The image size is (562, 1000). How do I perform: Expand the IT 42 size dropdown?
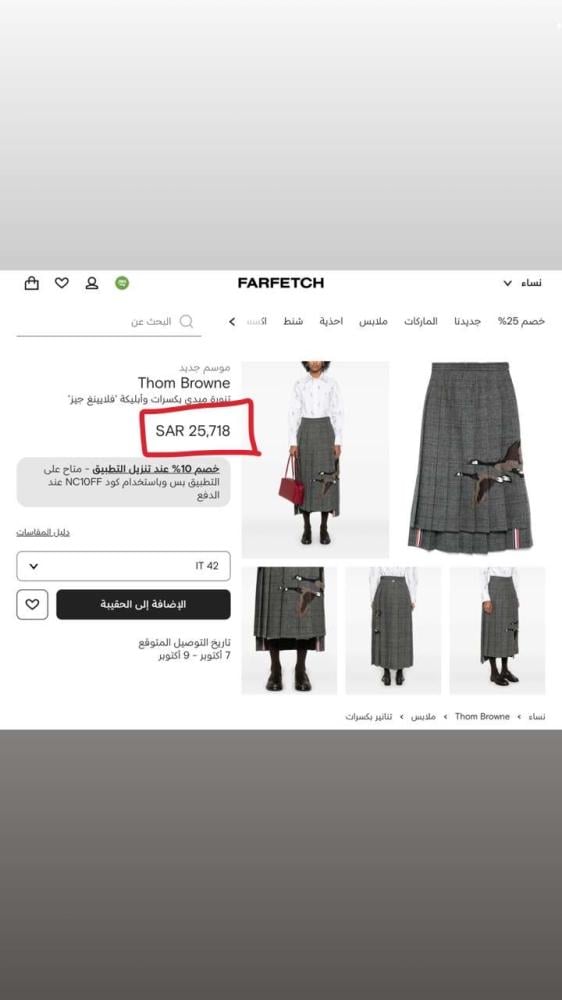click(124, 566)
